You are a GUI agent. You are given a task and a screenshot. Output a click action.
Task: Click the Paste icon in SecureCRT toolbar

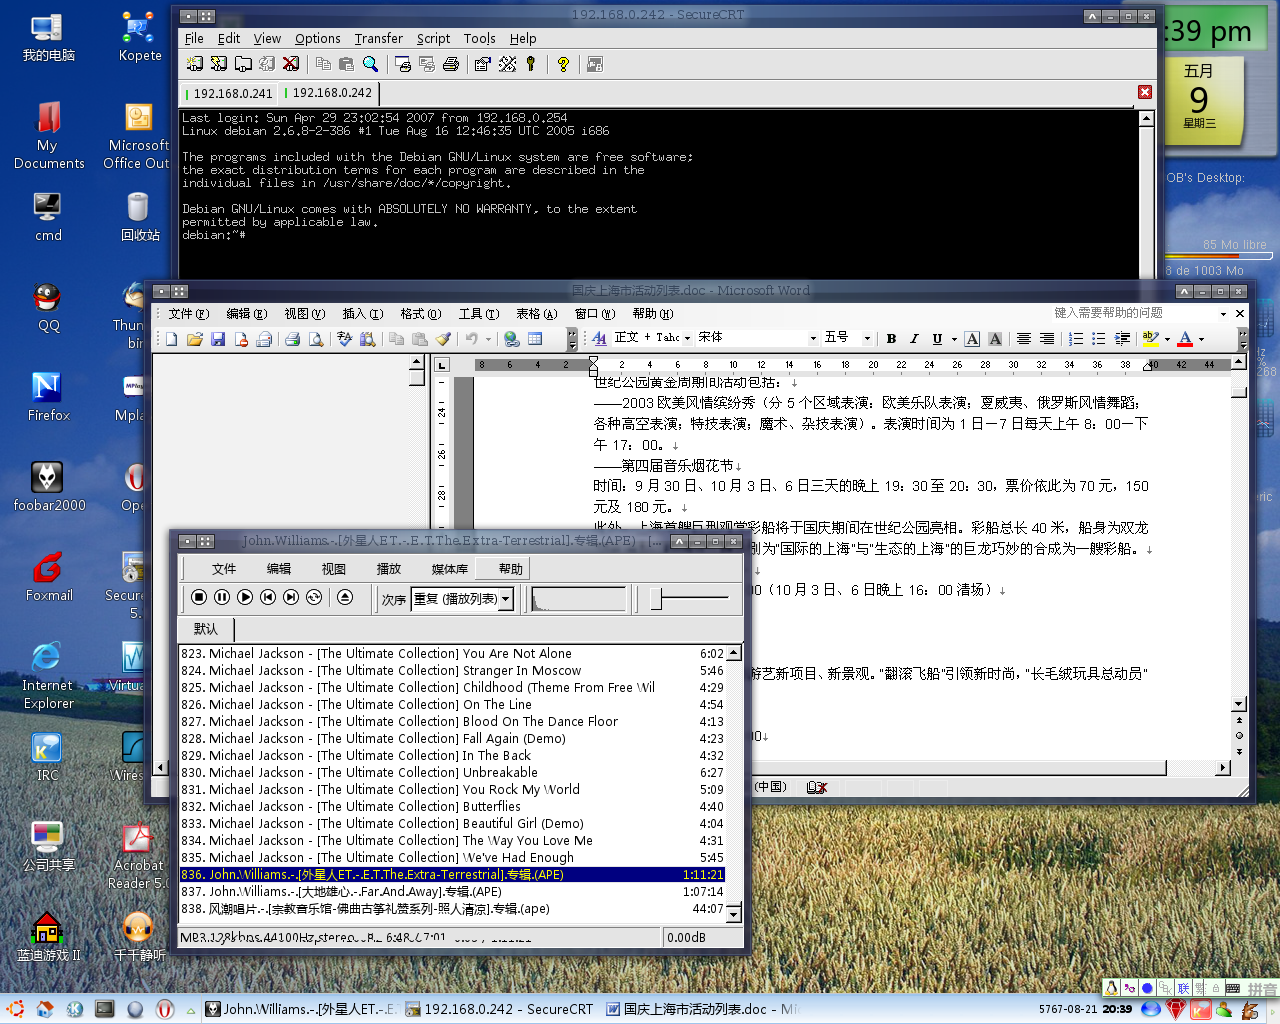[x=346, y=64]
